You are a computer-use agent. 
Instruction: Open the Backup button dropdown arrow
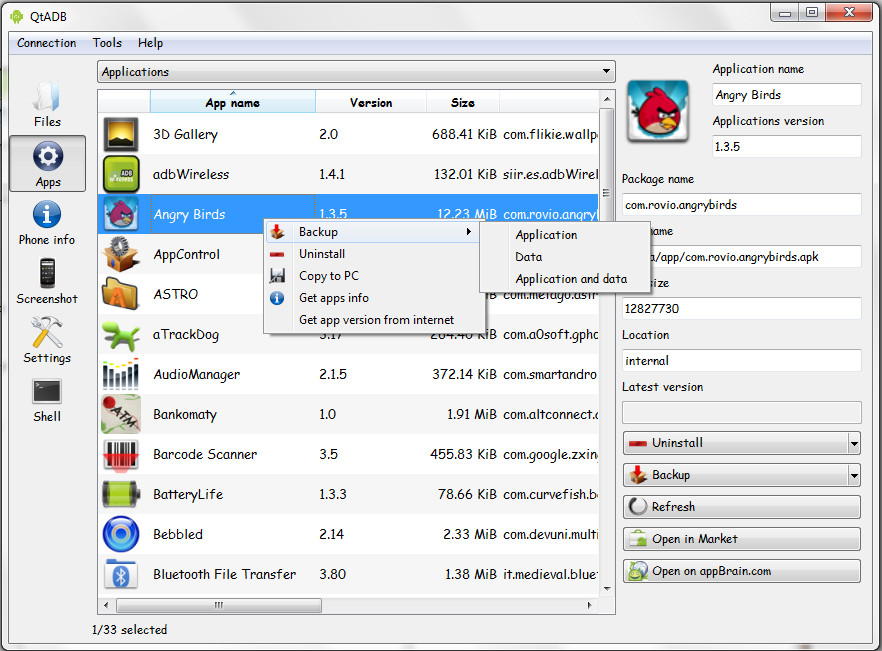854,475
